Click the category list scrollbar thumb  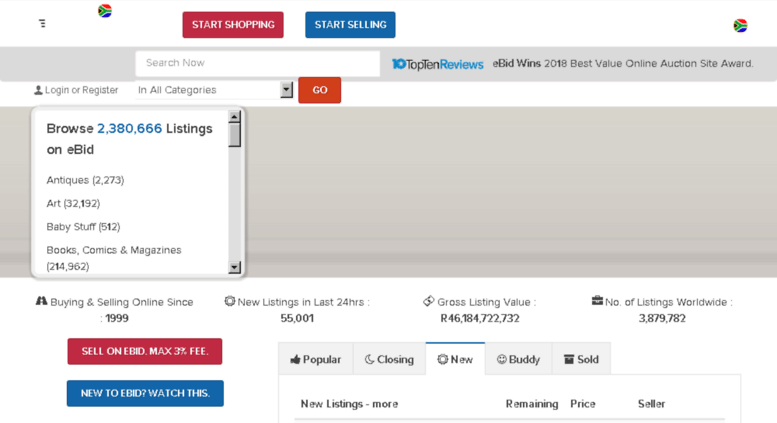(x=235, y=135)
